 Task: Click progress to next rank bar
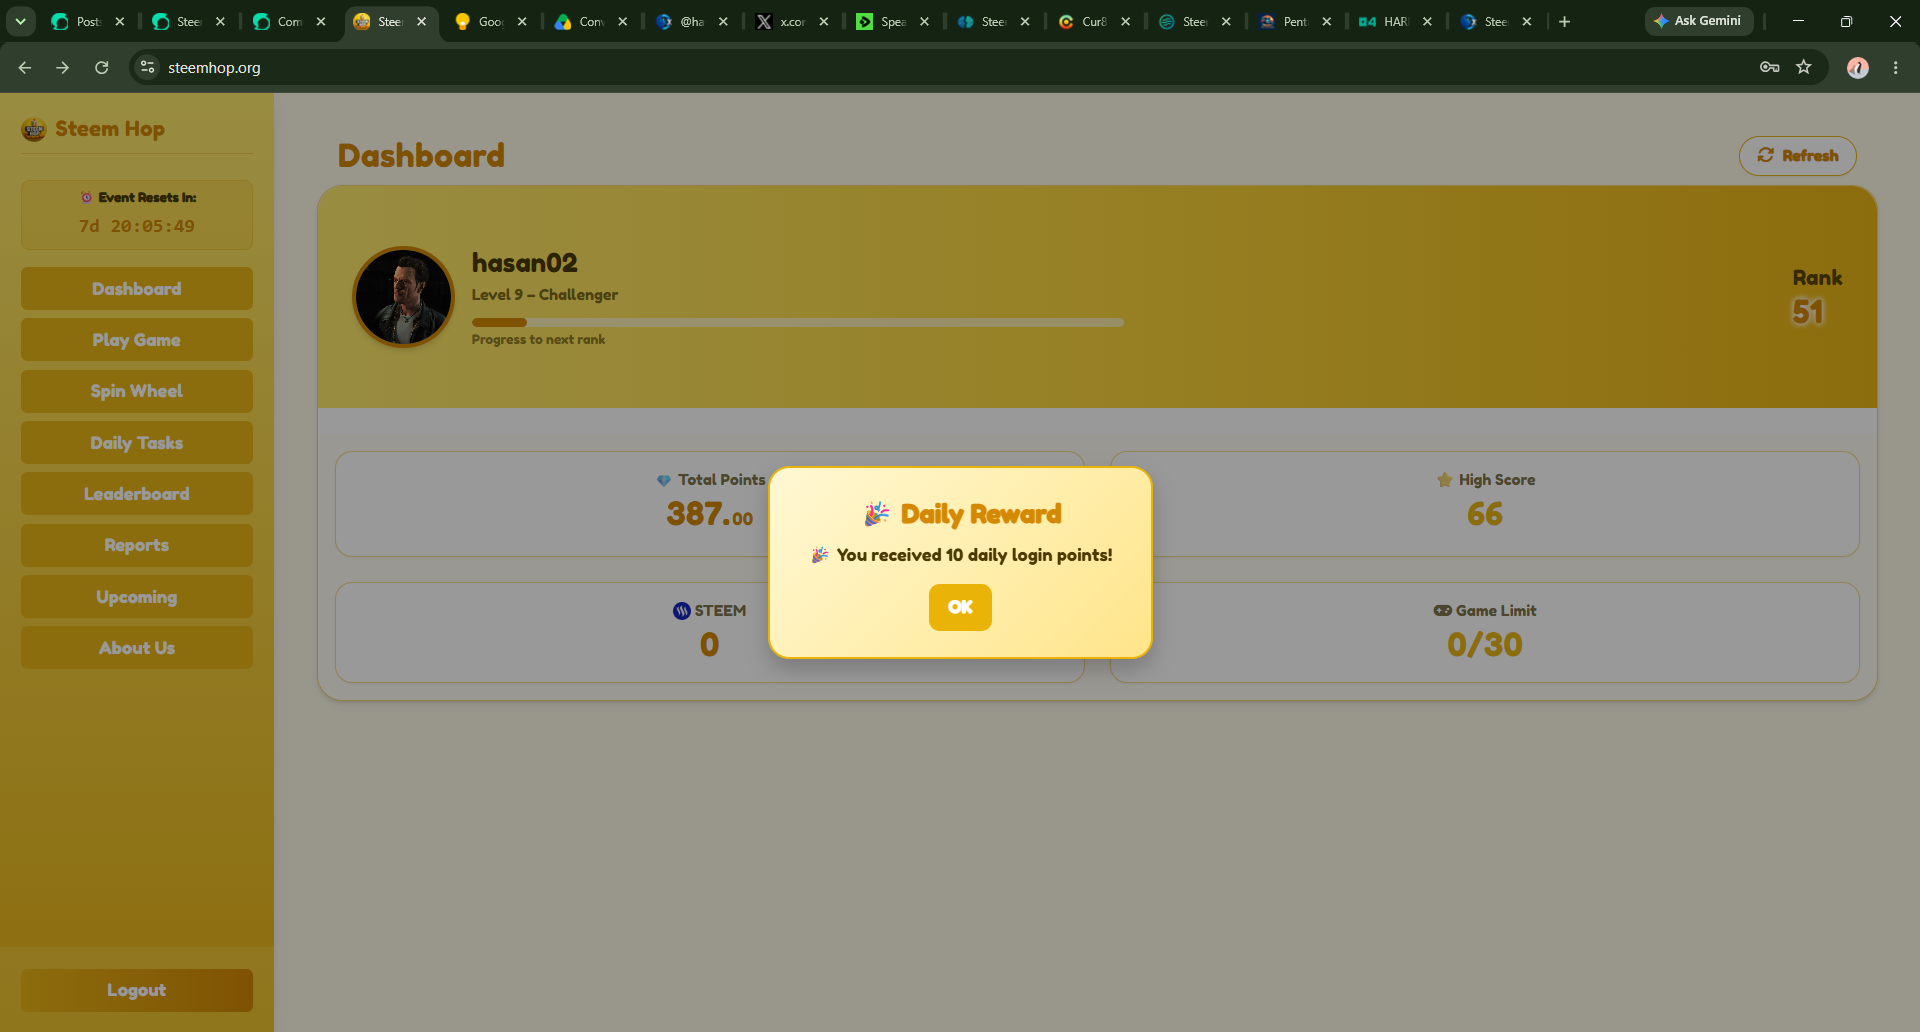tap(798, 322)
